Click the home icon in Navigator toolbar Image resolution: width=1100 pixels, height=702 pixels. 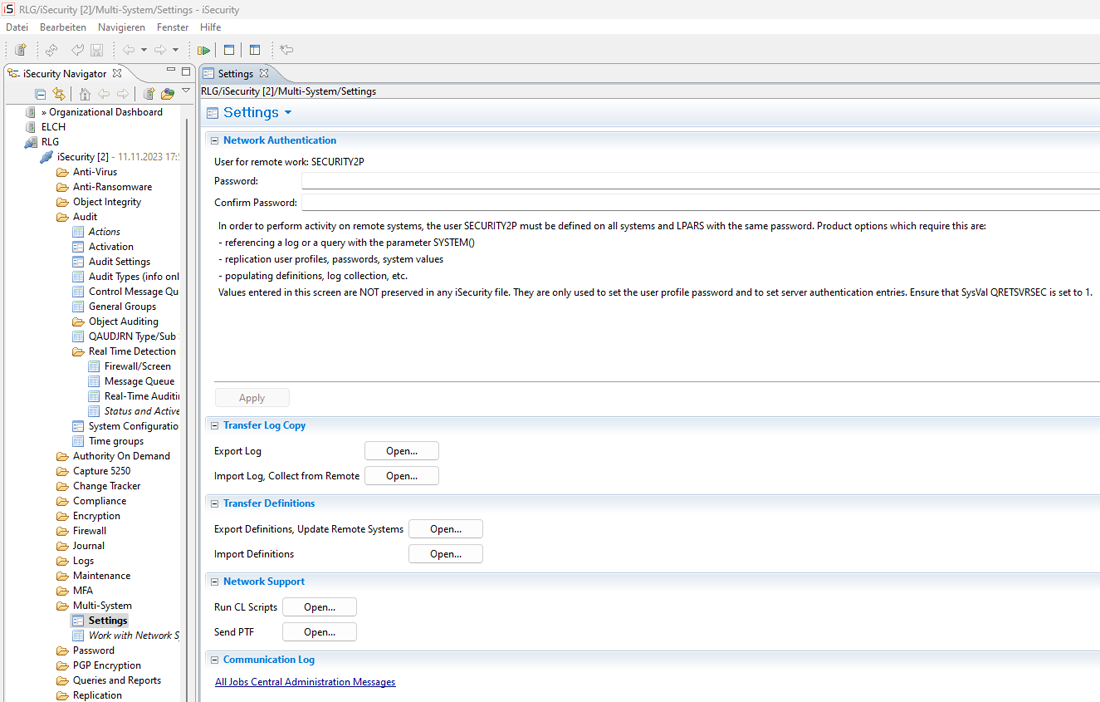[85, 94]
